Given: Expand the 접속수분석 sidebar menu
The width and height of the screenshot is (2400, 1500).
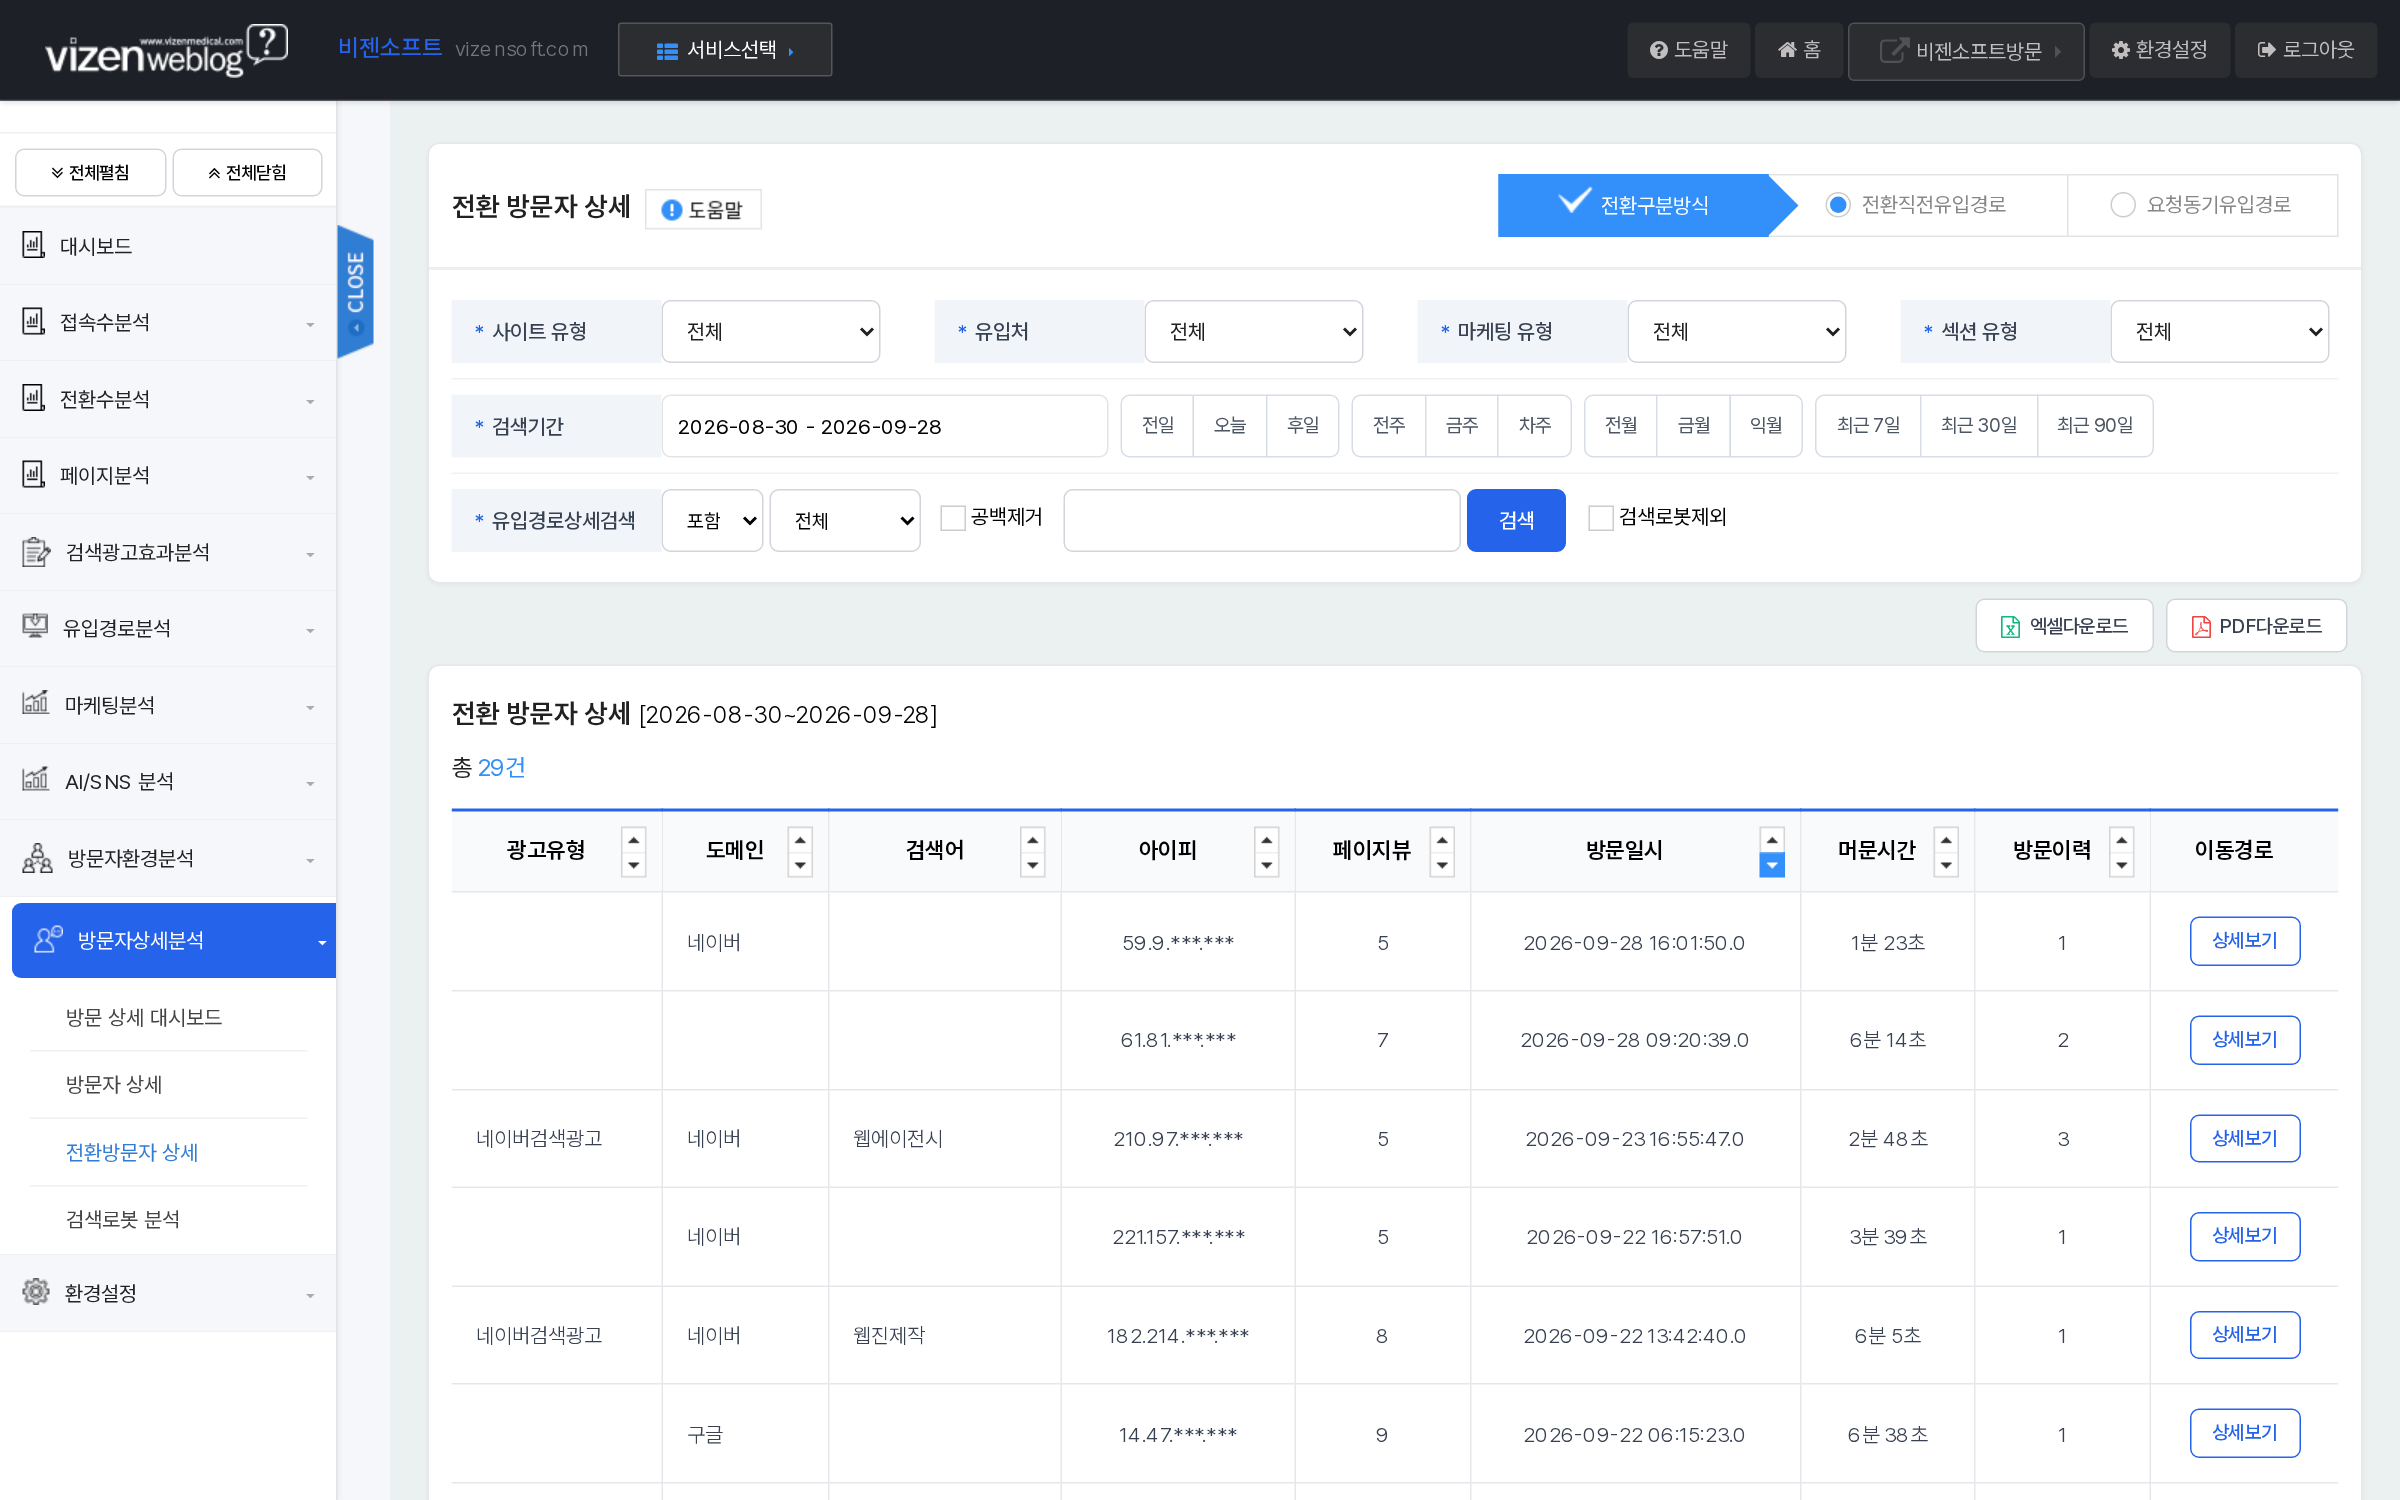Looking at the screenshot, I should 168,322.
